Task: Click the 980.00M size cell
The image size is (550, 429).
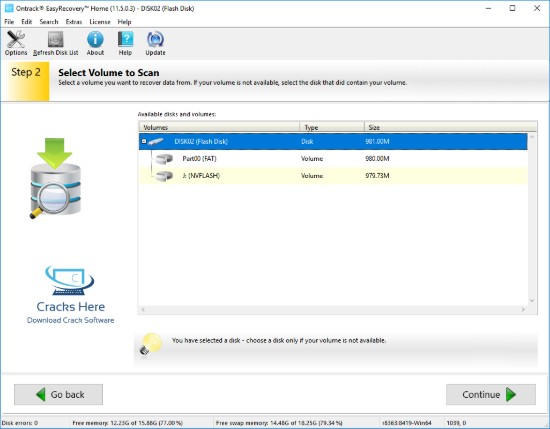Action: coord(377,159)
